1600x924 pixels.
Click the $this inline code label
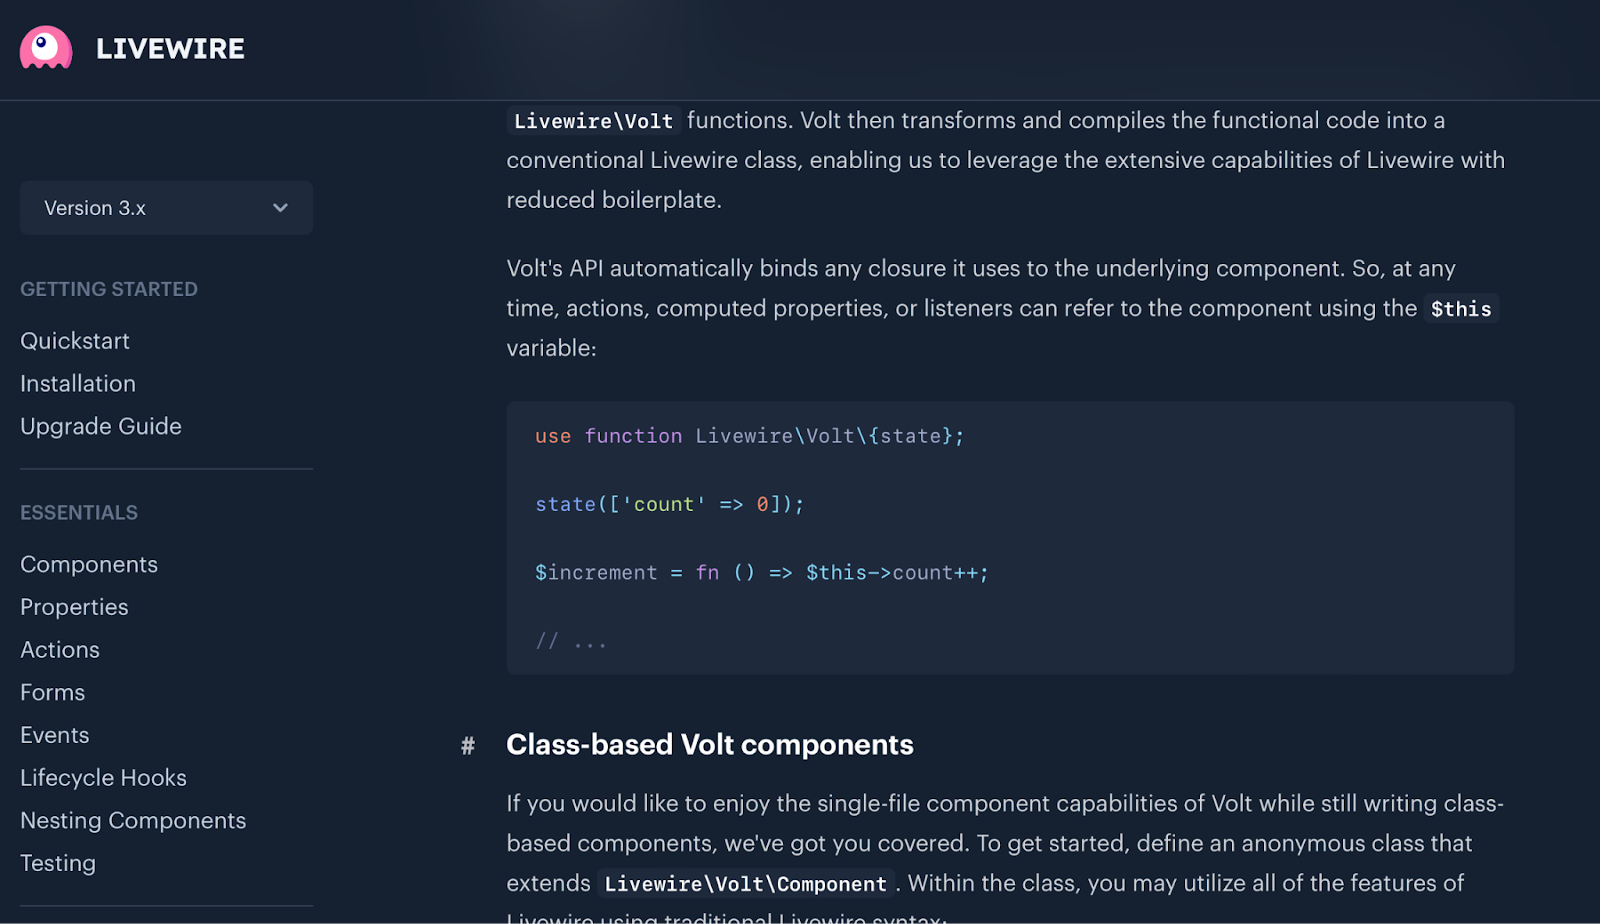click(1461, 309)
